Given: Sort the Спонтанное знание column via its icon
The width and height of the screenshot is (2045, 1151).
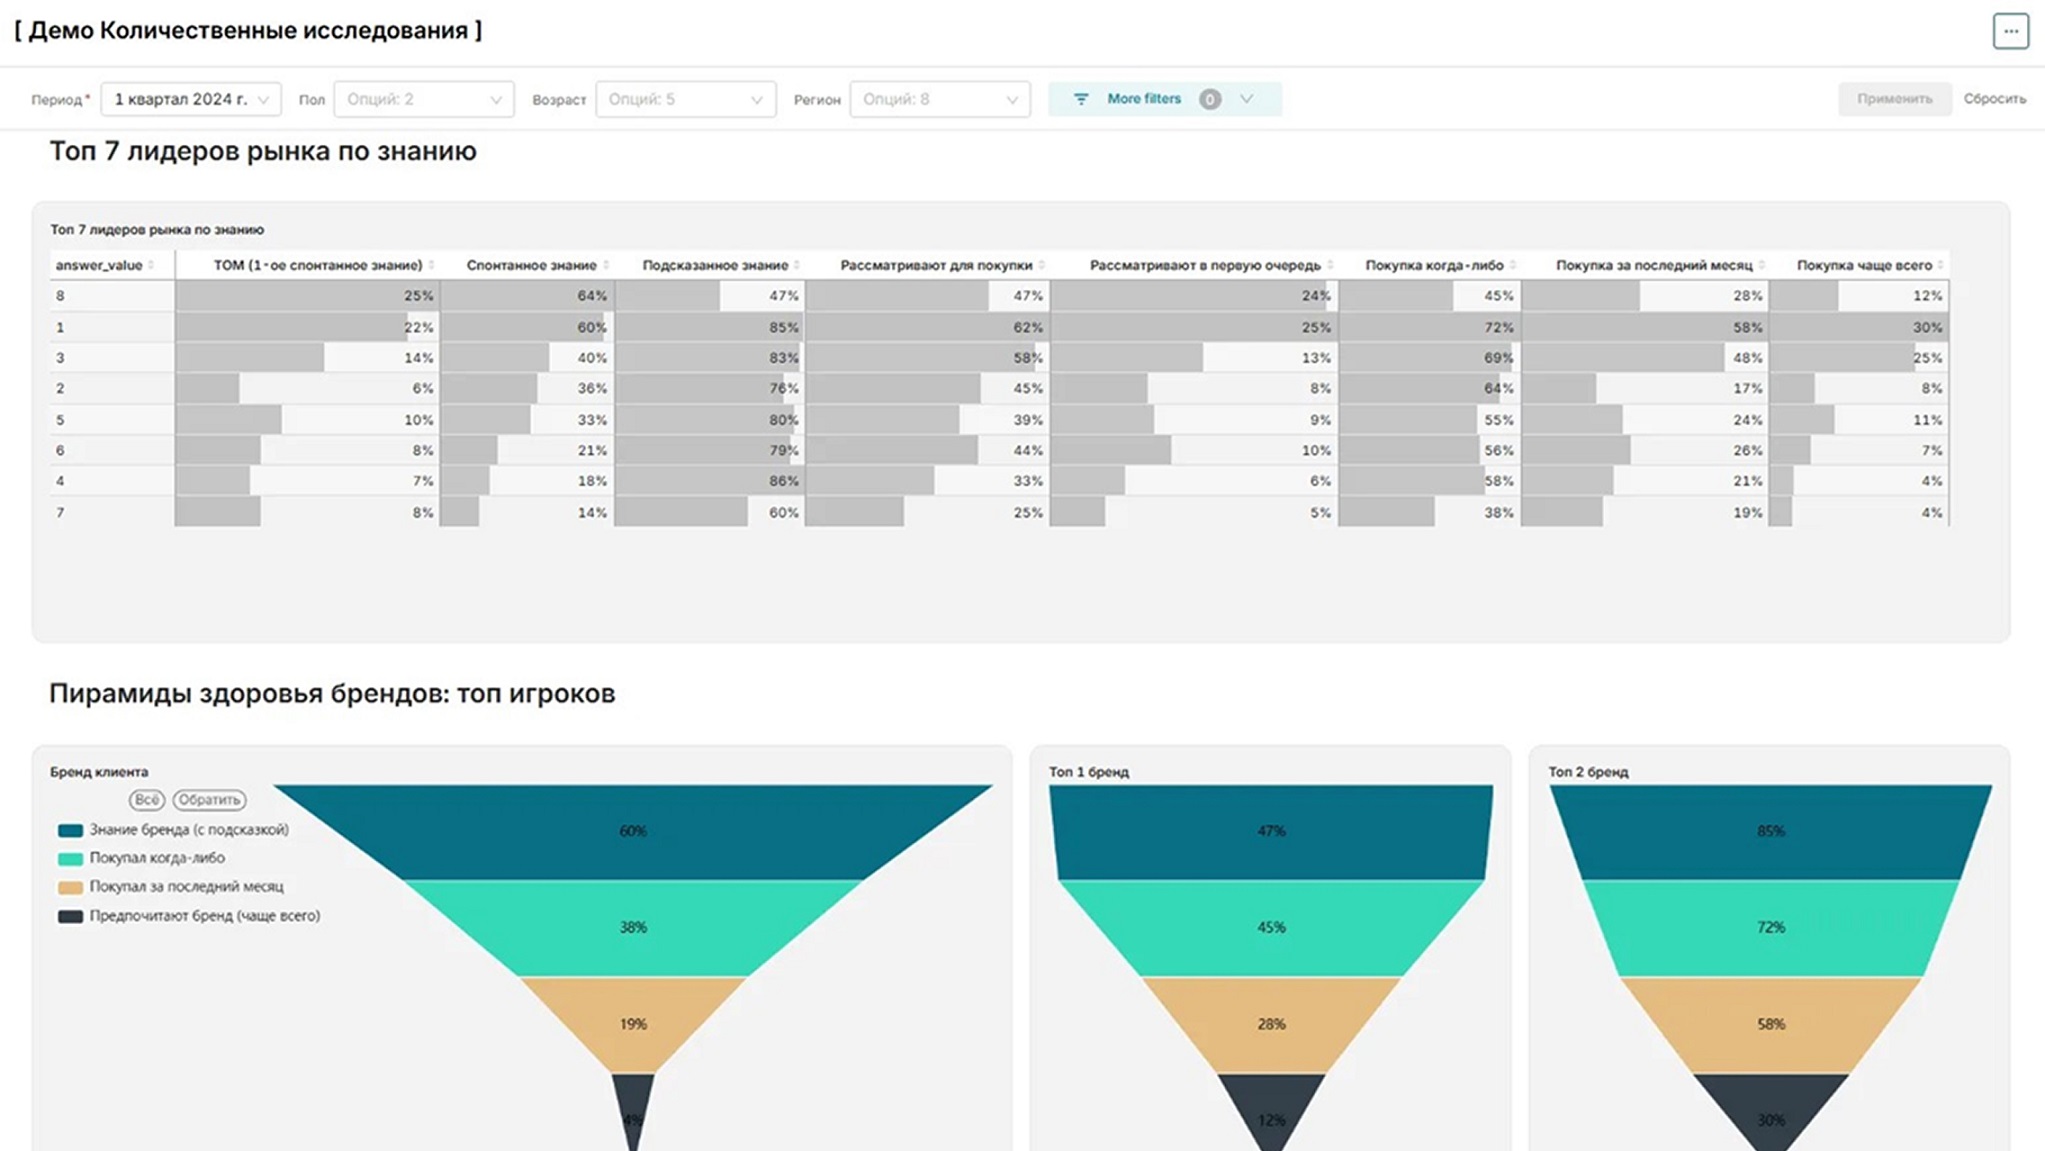Looking at the screenshot, I should [x=606, y=265].
